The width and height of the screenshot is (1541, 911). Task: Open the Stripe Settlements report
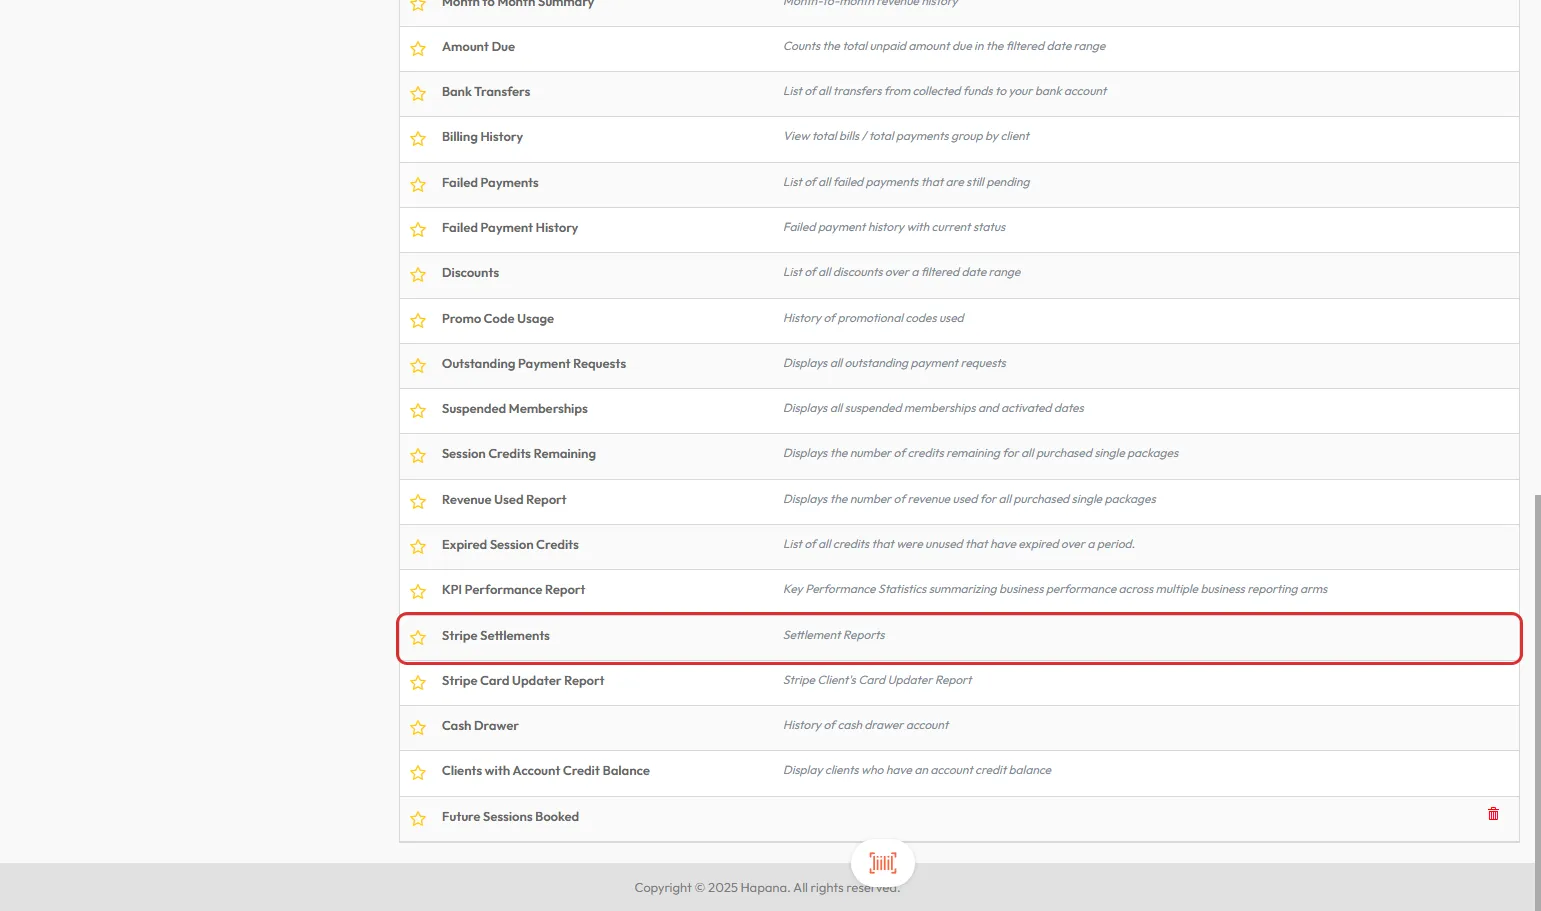(496, 636)
